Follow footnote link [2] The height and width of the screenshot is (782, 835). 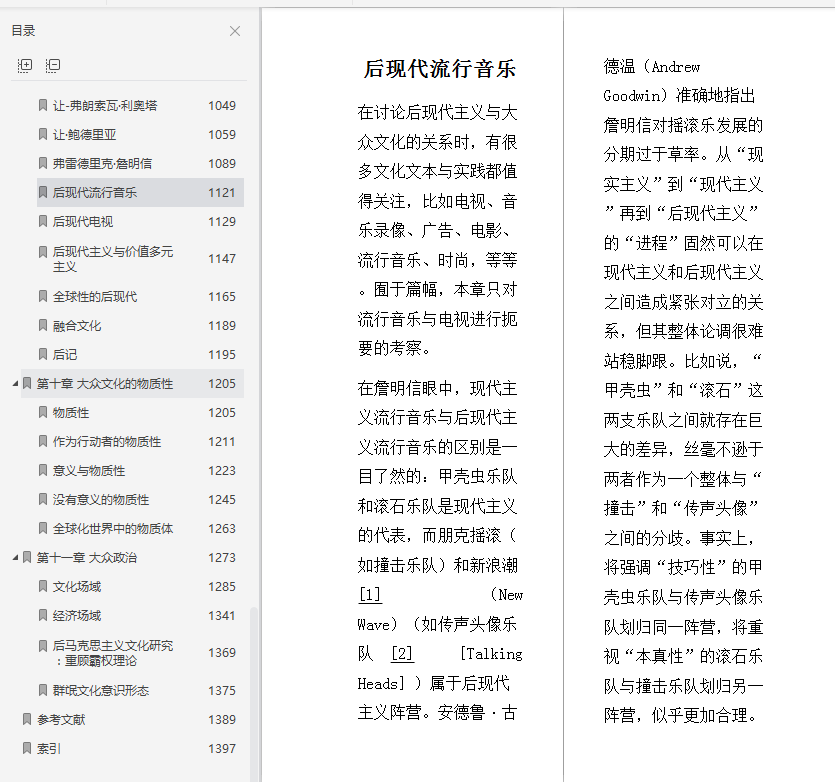(x=402, y=654)
